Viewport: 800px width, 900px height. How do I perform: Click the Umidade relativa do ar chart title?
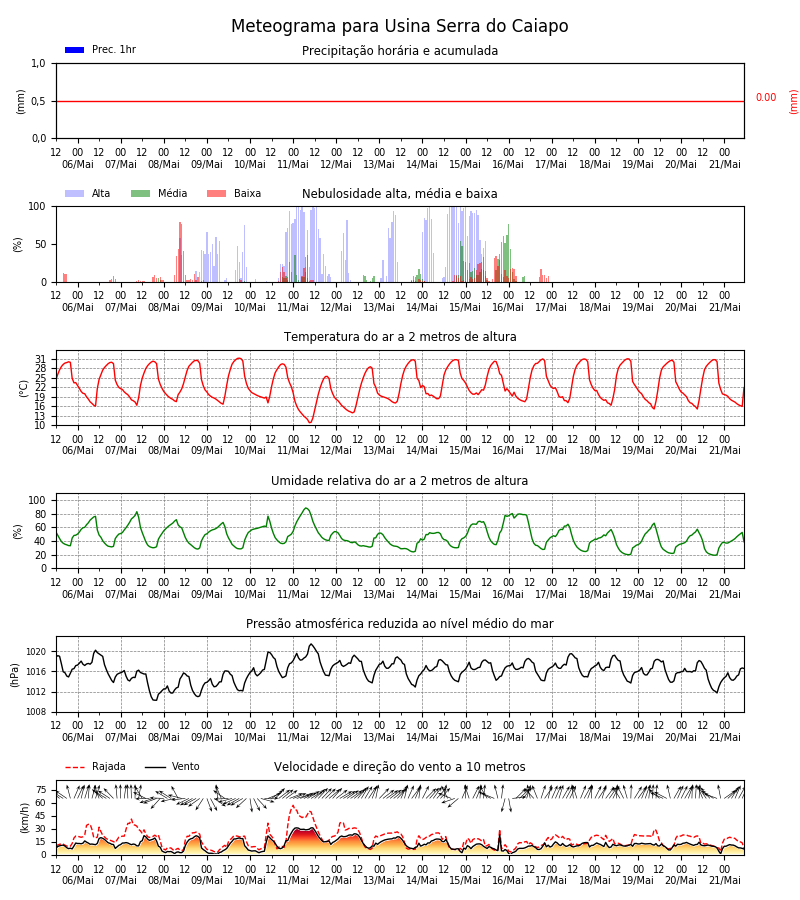tap(399, 480)
